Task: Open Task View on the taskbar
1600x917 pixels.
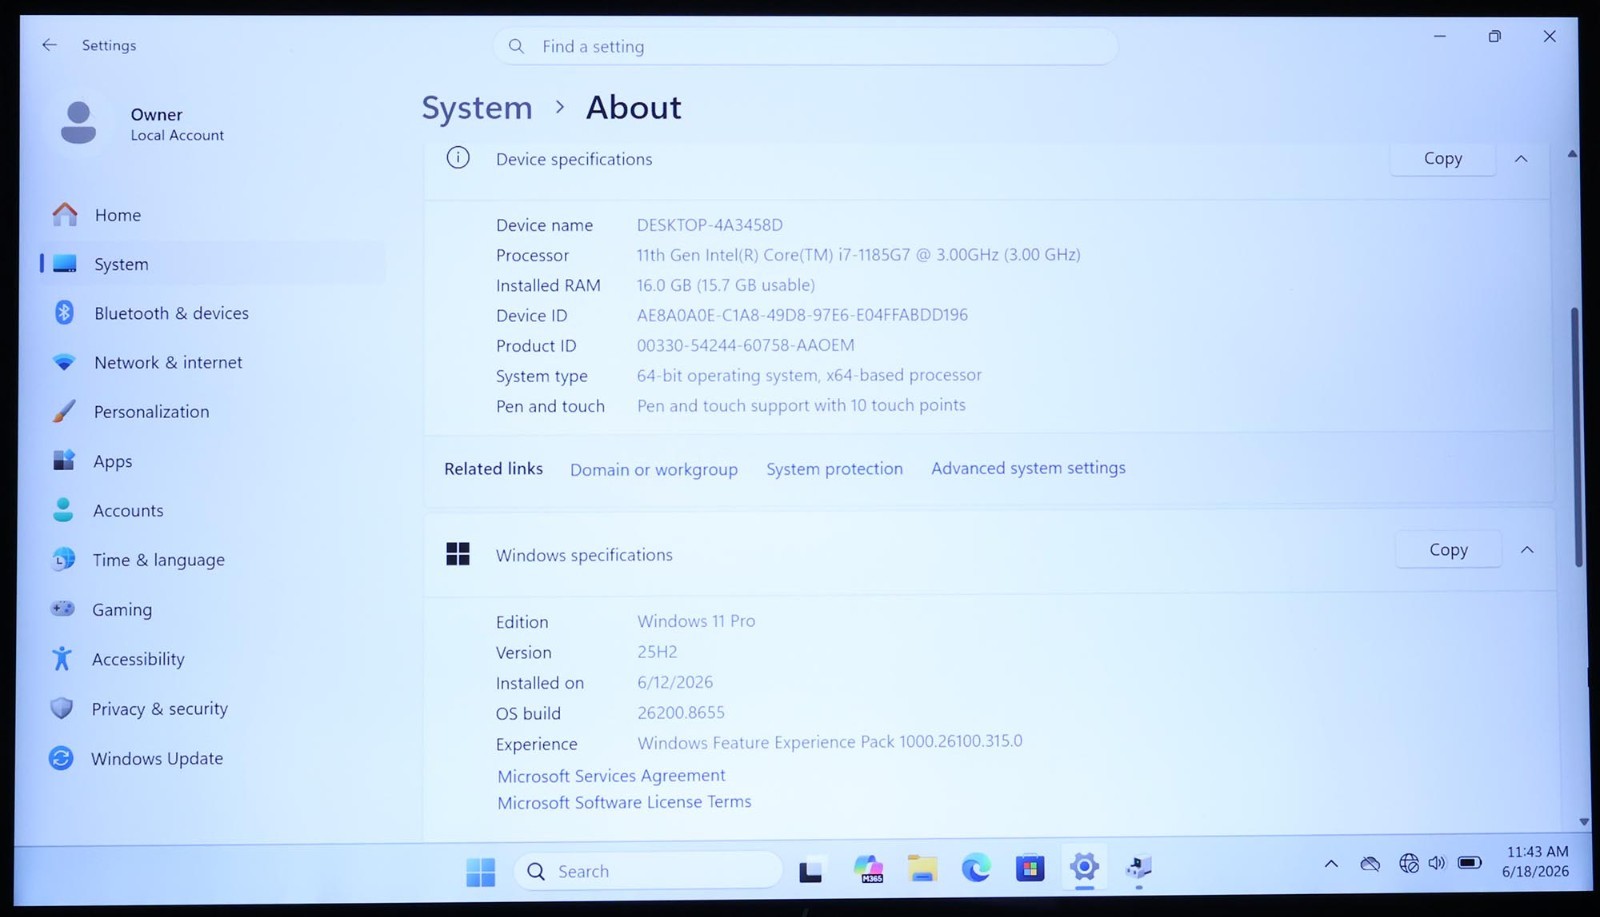Action: tap(810, 871)
